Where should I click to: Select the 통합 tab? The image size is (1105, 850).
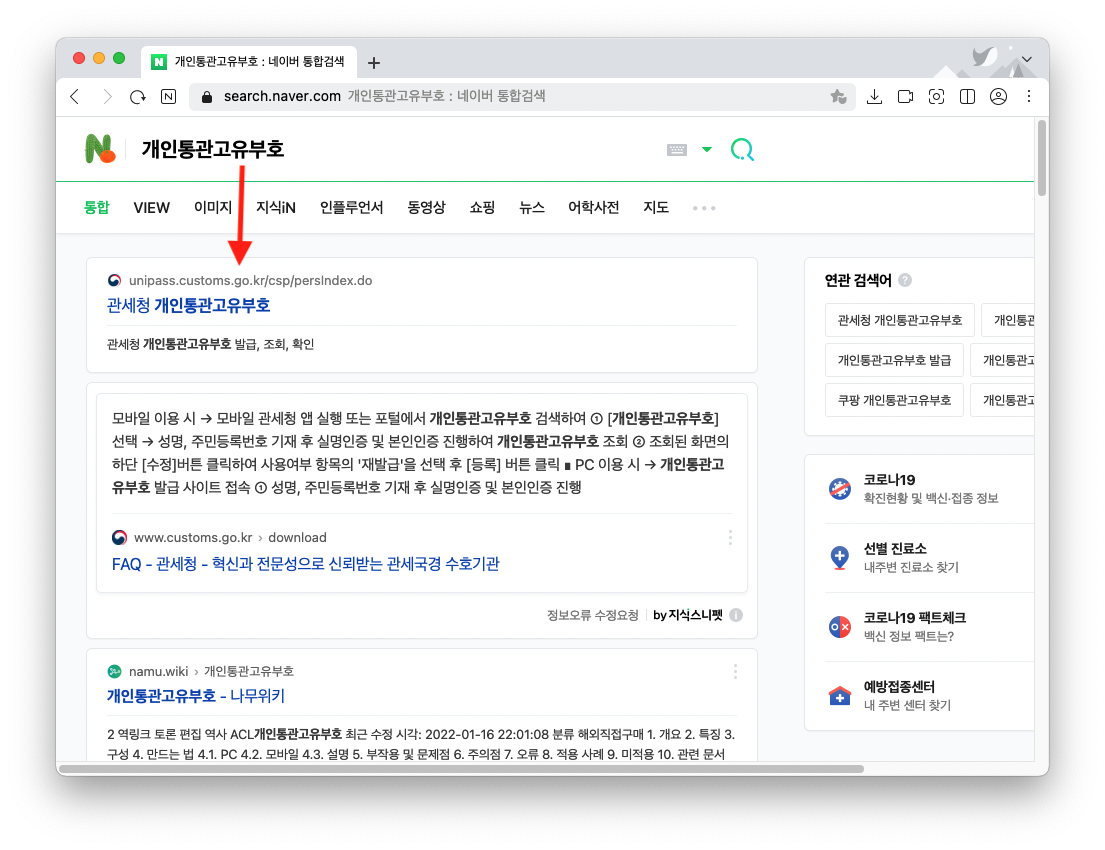(97, 207)
